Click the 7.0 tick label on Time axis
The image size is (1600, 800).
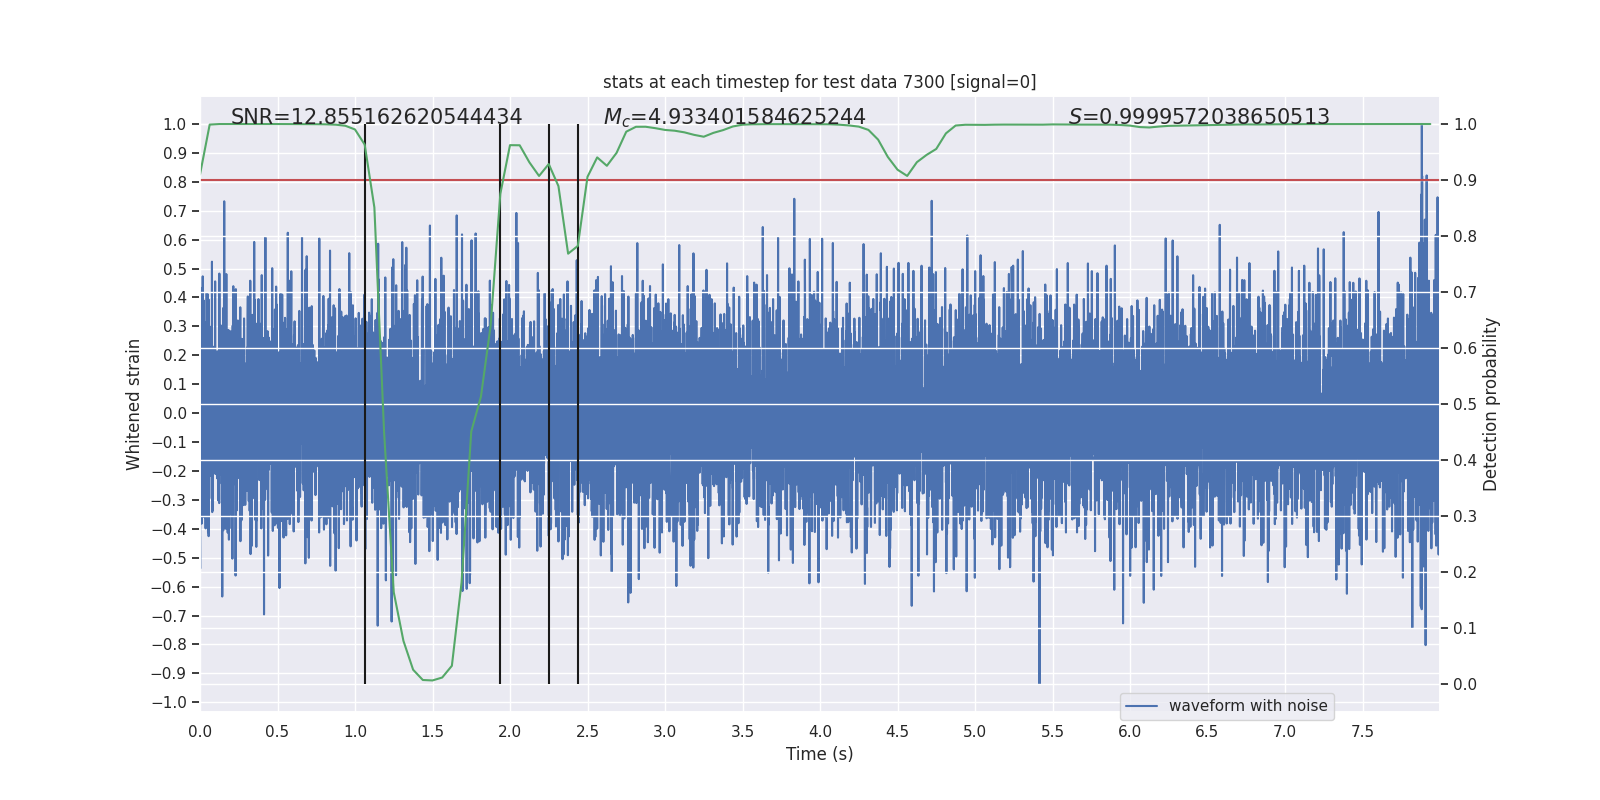click(1285, 731)
